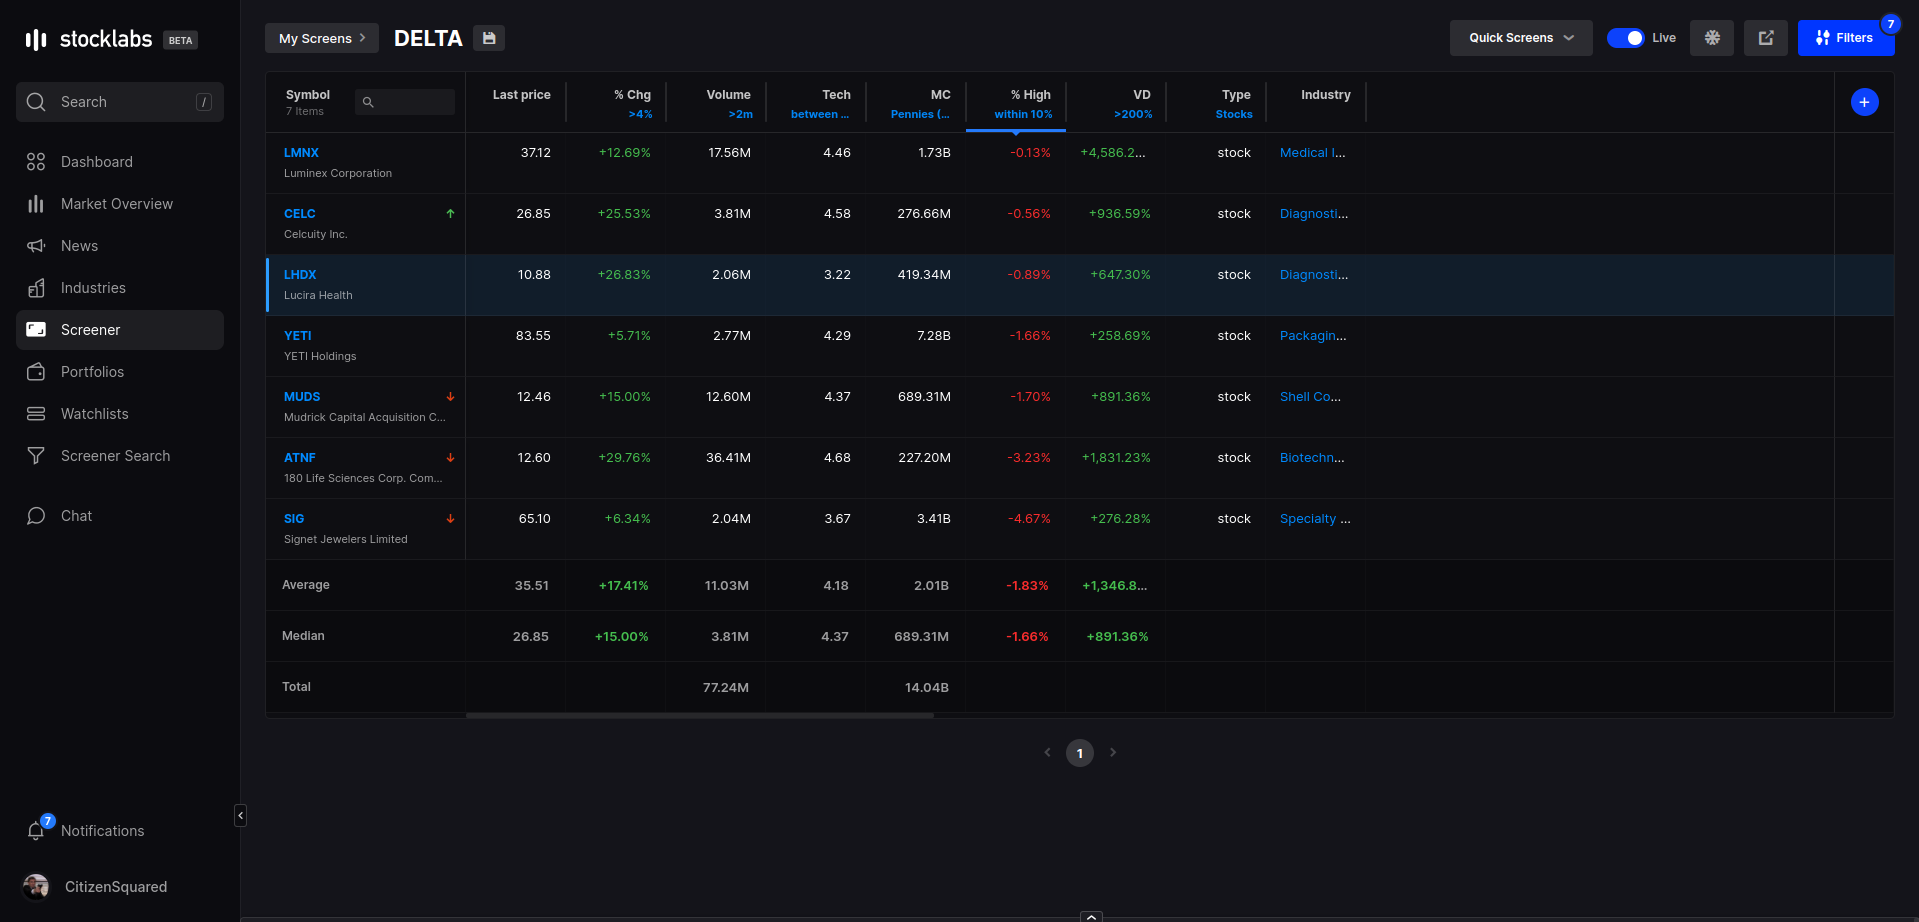Click My Screens breadcrumb button
The height and width of the screenshot is (922, 1919).
click(x=322, y=38)
